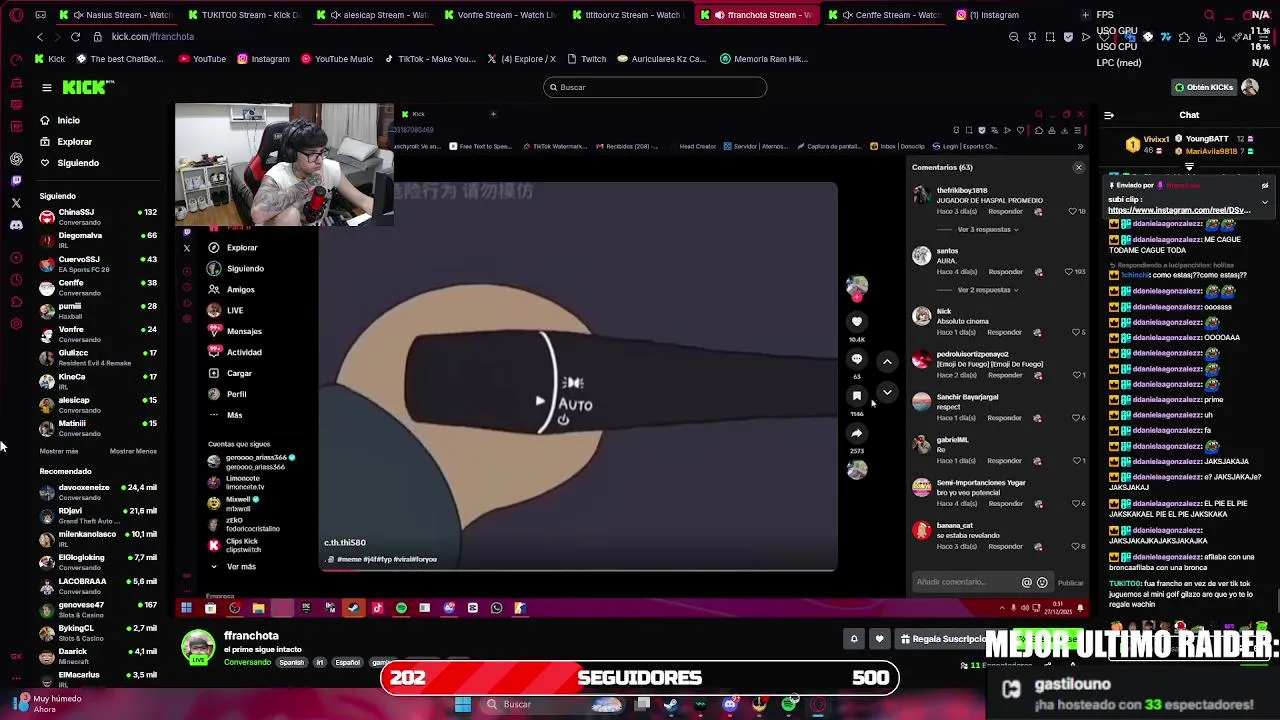Open Twitch bookmark
The height and width of the screenshot is (720, 1280).
pyautogui.click(x=587, y=59)
